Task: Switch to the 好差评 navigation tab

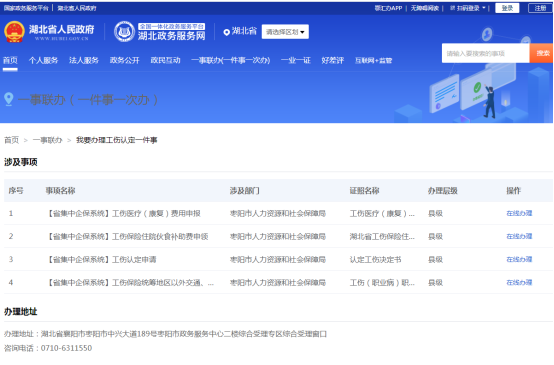Action: [332, 60]
